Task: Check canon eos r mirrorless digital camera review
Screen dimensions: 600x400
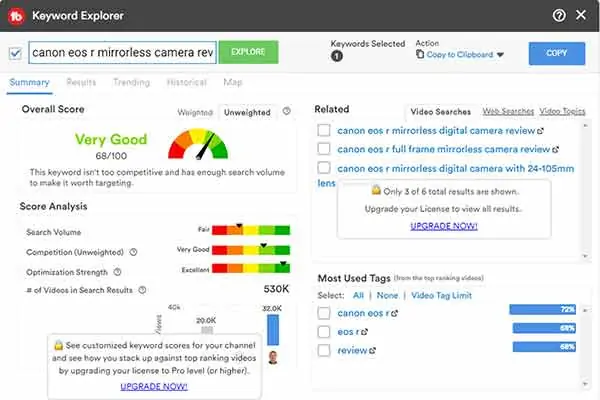Action: 324,130
